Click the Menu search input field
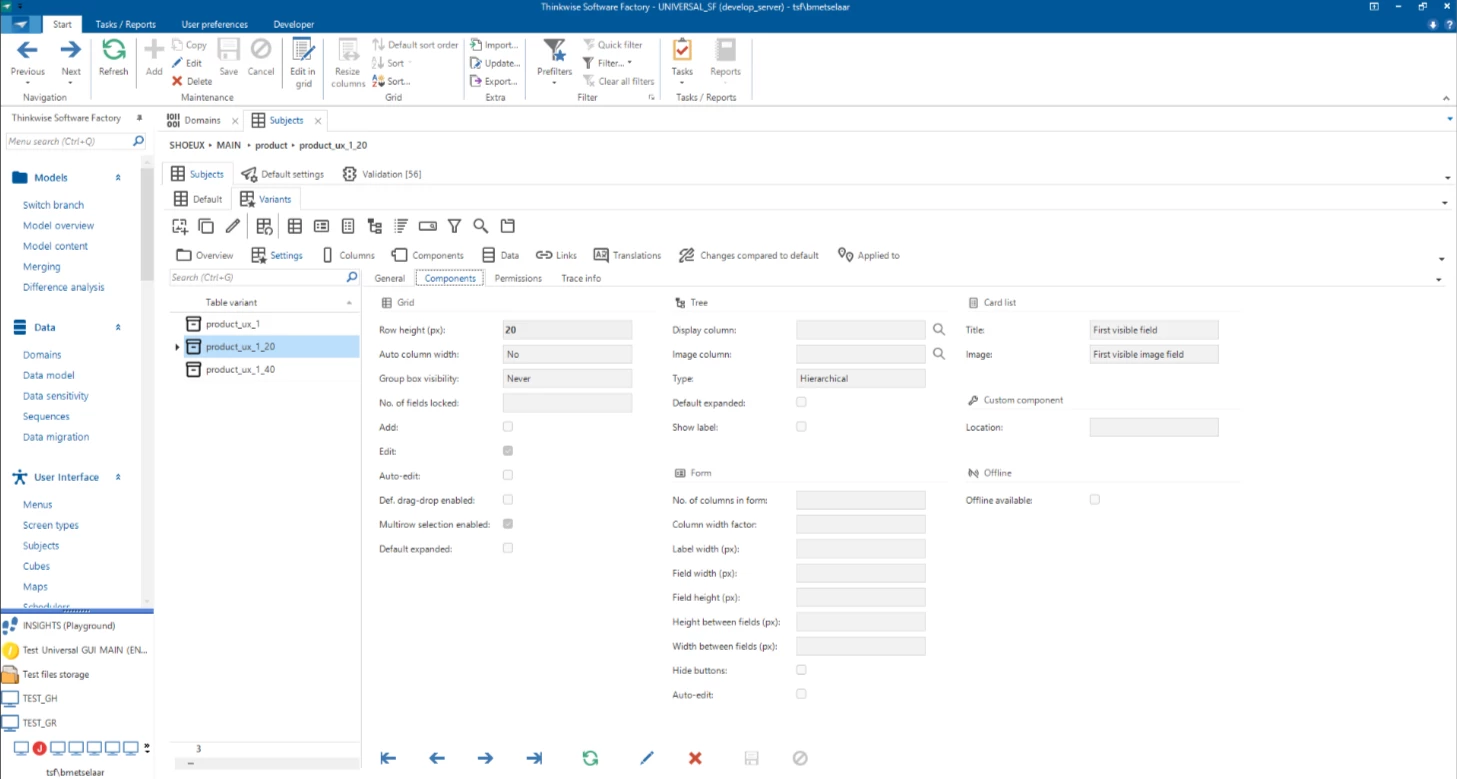1457x779 pixels. click(67, 142)
